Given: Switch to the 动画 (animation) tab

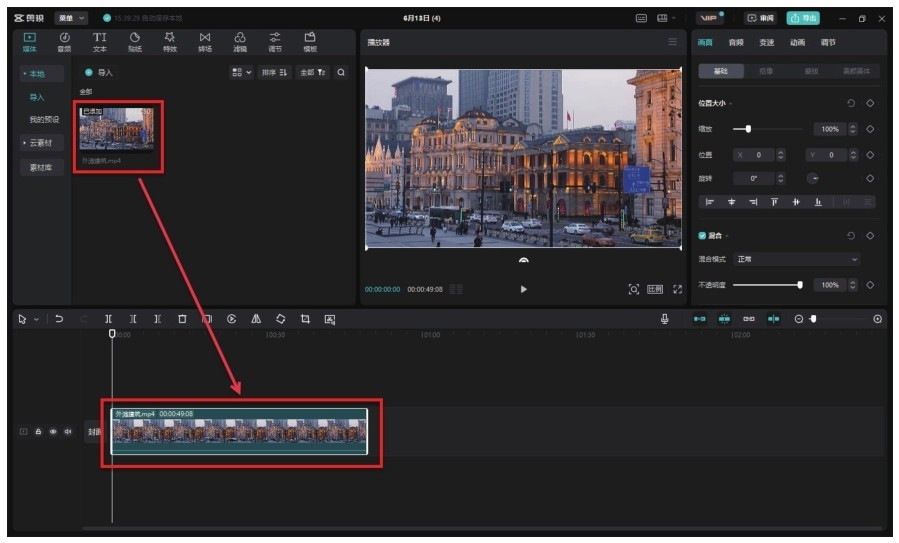Looking at the screenshot, I should tap(797, 43).
